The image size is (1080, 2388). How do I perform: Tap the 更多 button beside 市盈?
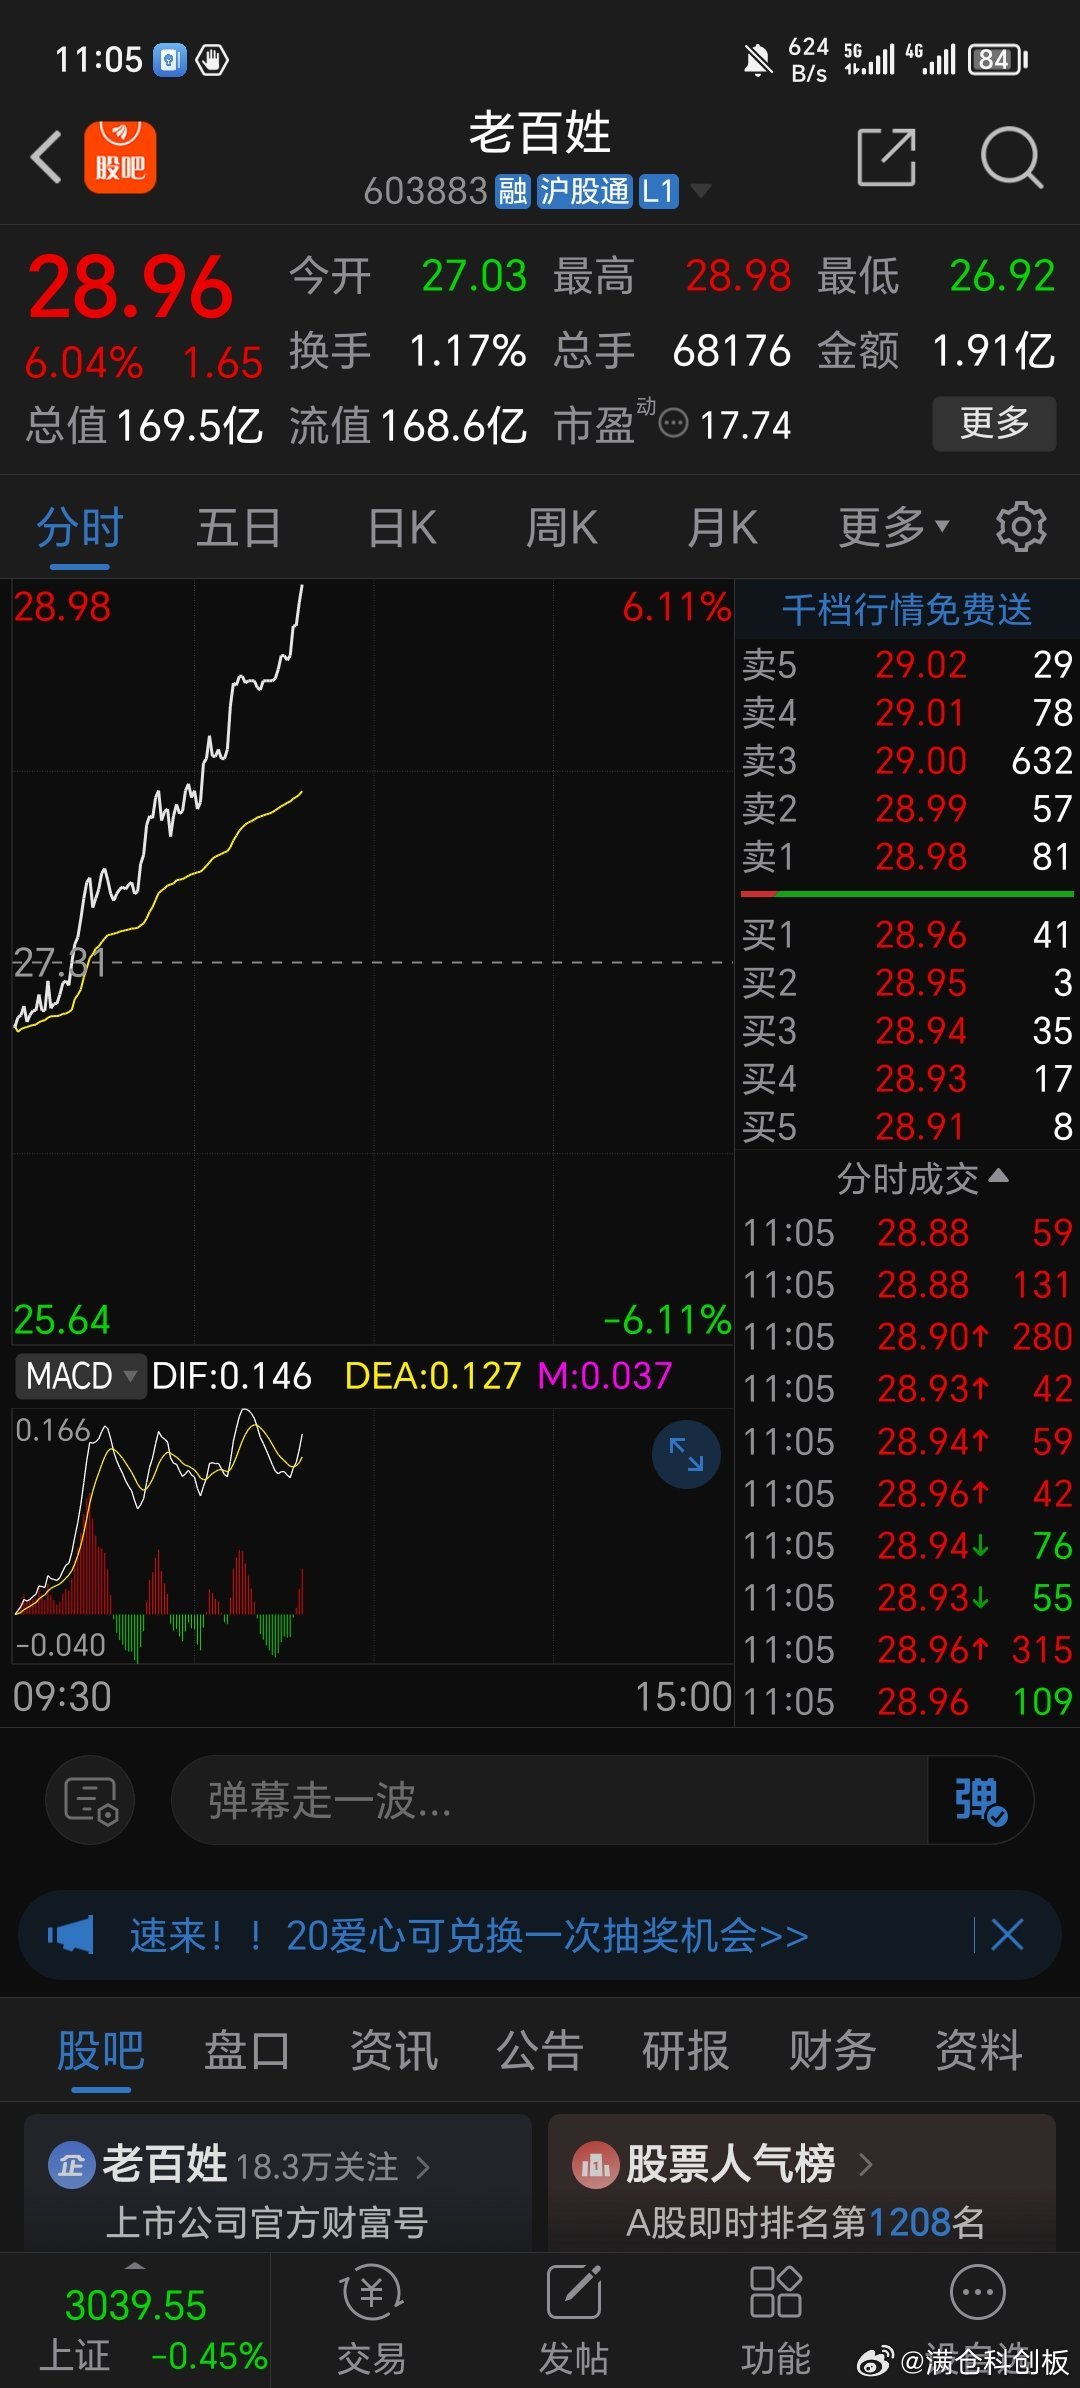point(994,423)
